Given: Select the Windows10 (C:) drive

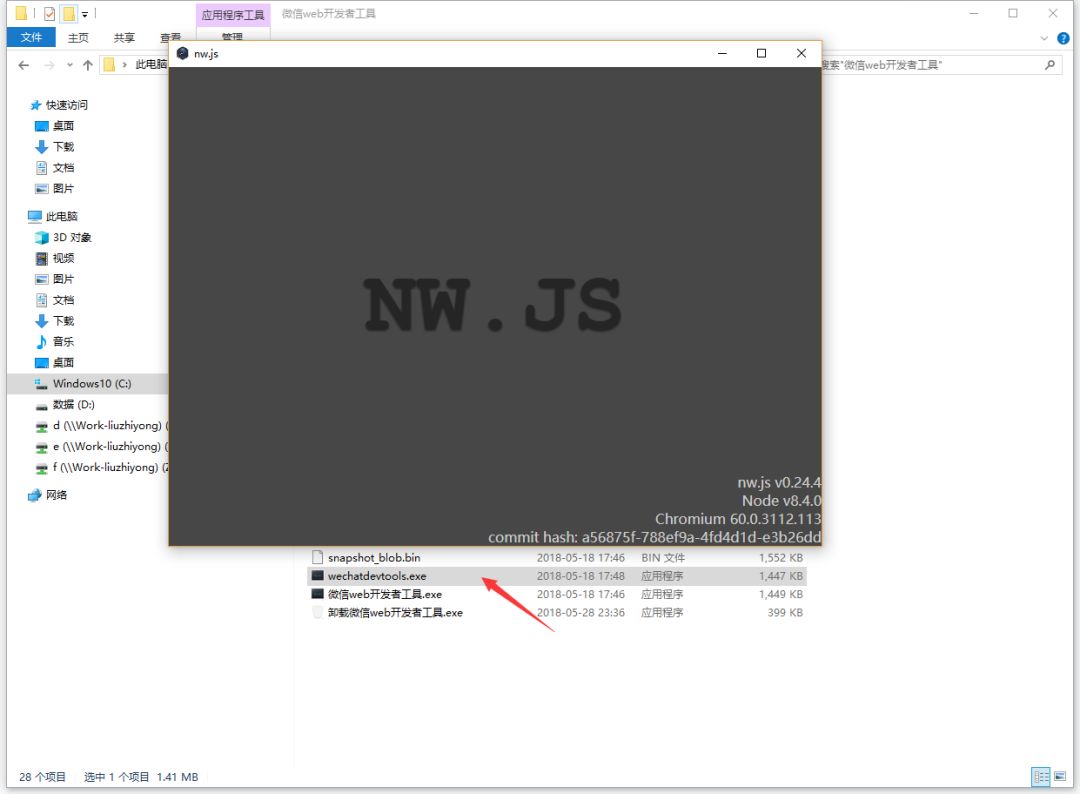Looking at the screenshot, I should (87, 384).
